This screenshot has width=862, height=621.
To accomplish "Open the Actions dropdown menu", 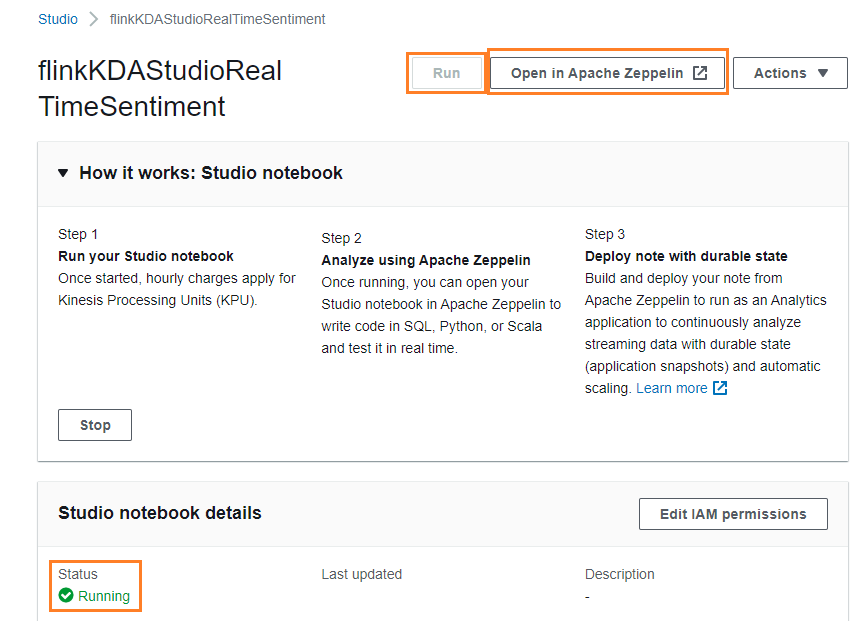I will click(x=790, y=73).
